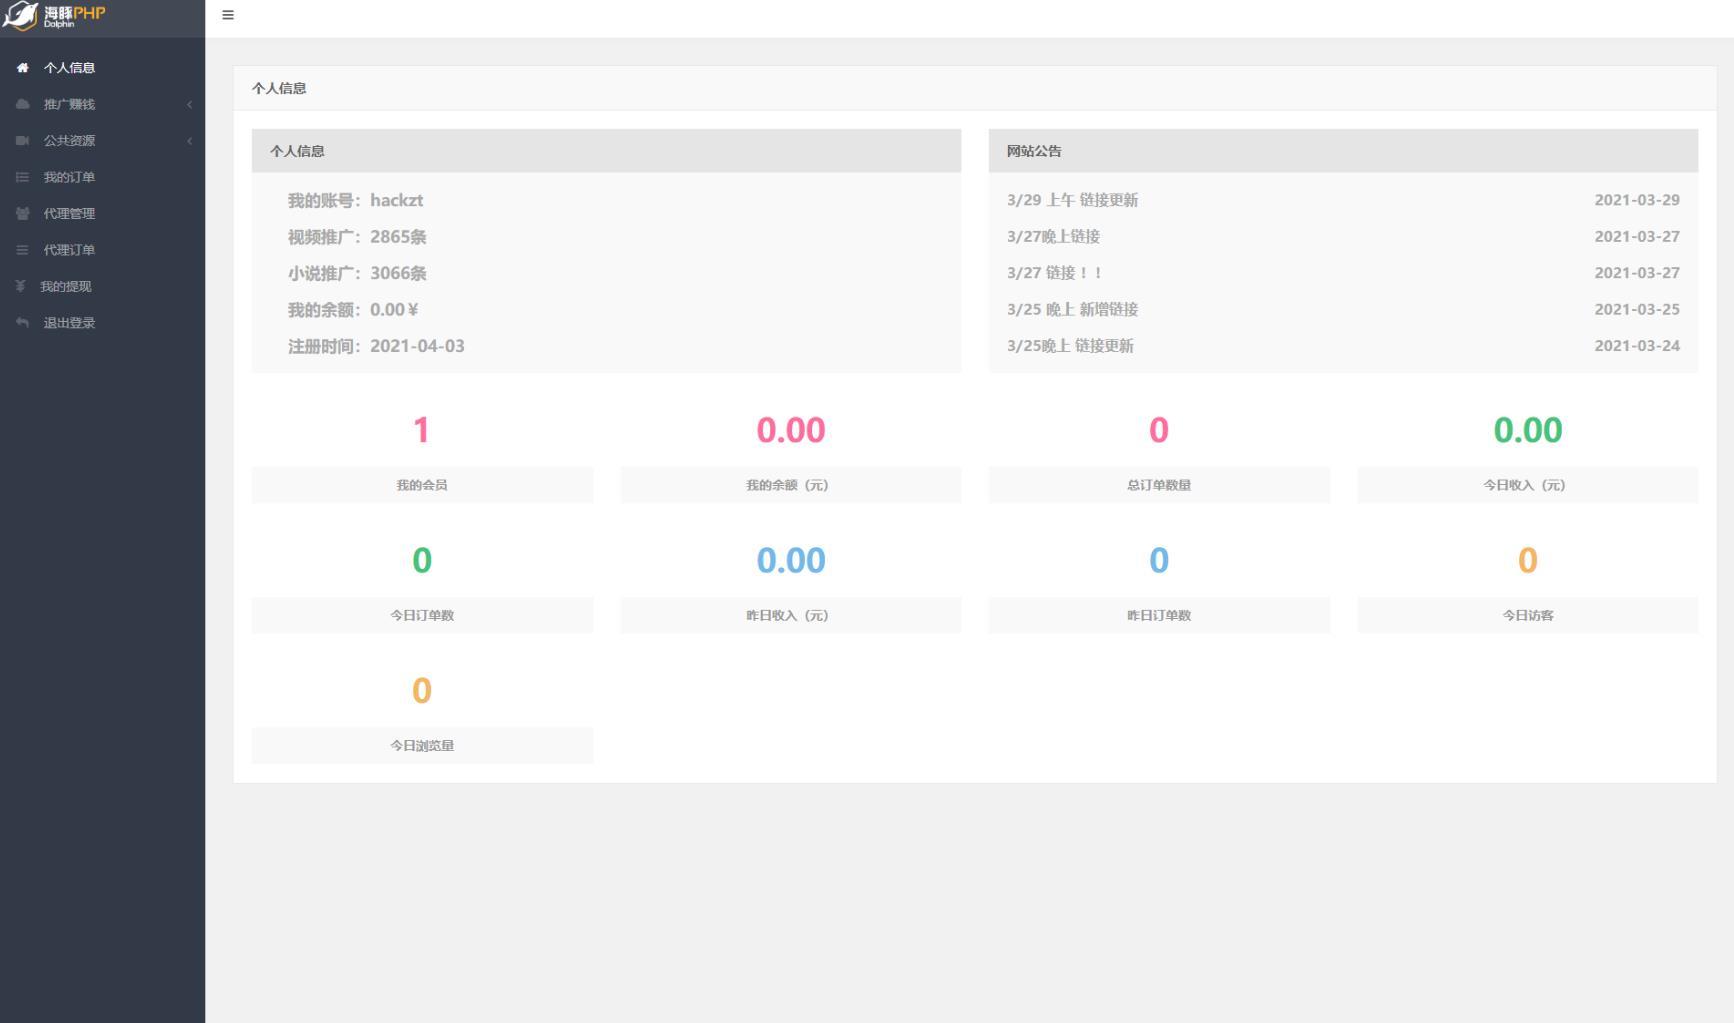Click the yen icon beside 我的提现

point(20,287)
